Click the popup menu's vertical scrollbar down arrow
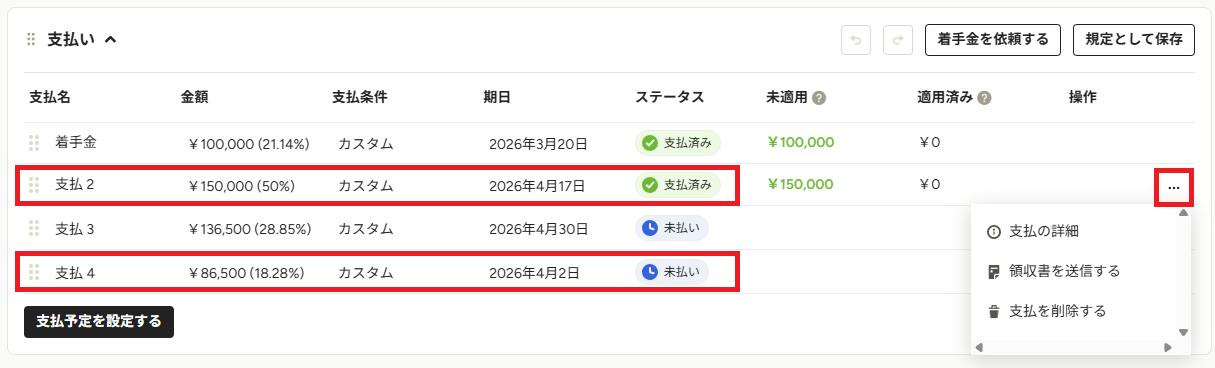Viewport: 1215px width, 368px height. pyautogui.click(x=1183, y=332)
